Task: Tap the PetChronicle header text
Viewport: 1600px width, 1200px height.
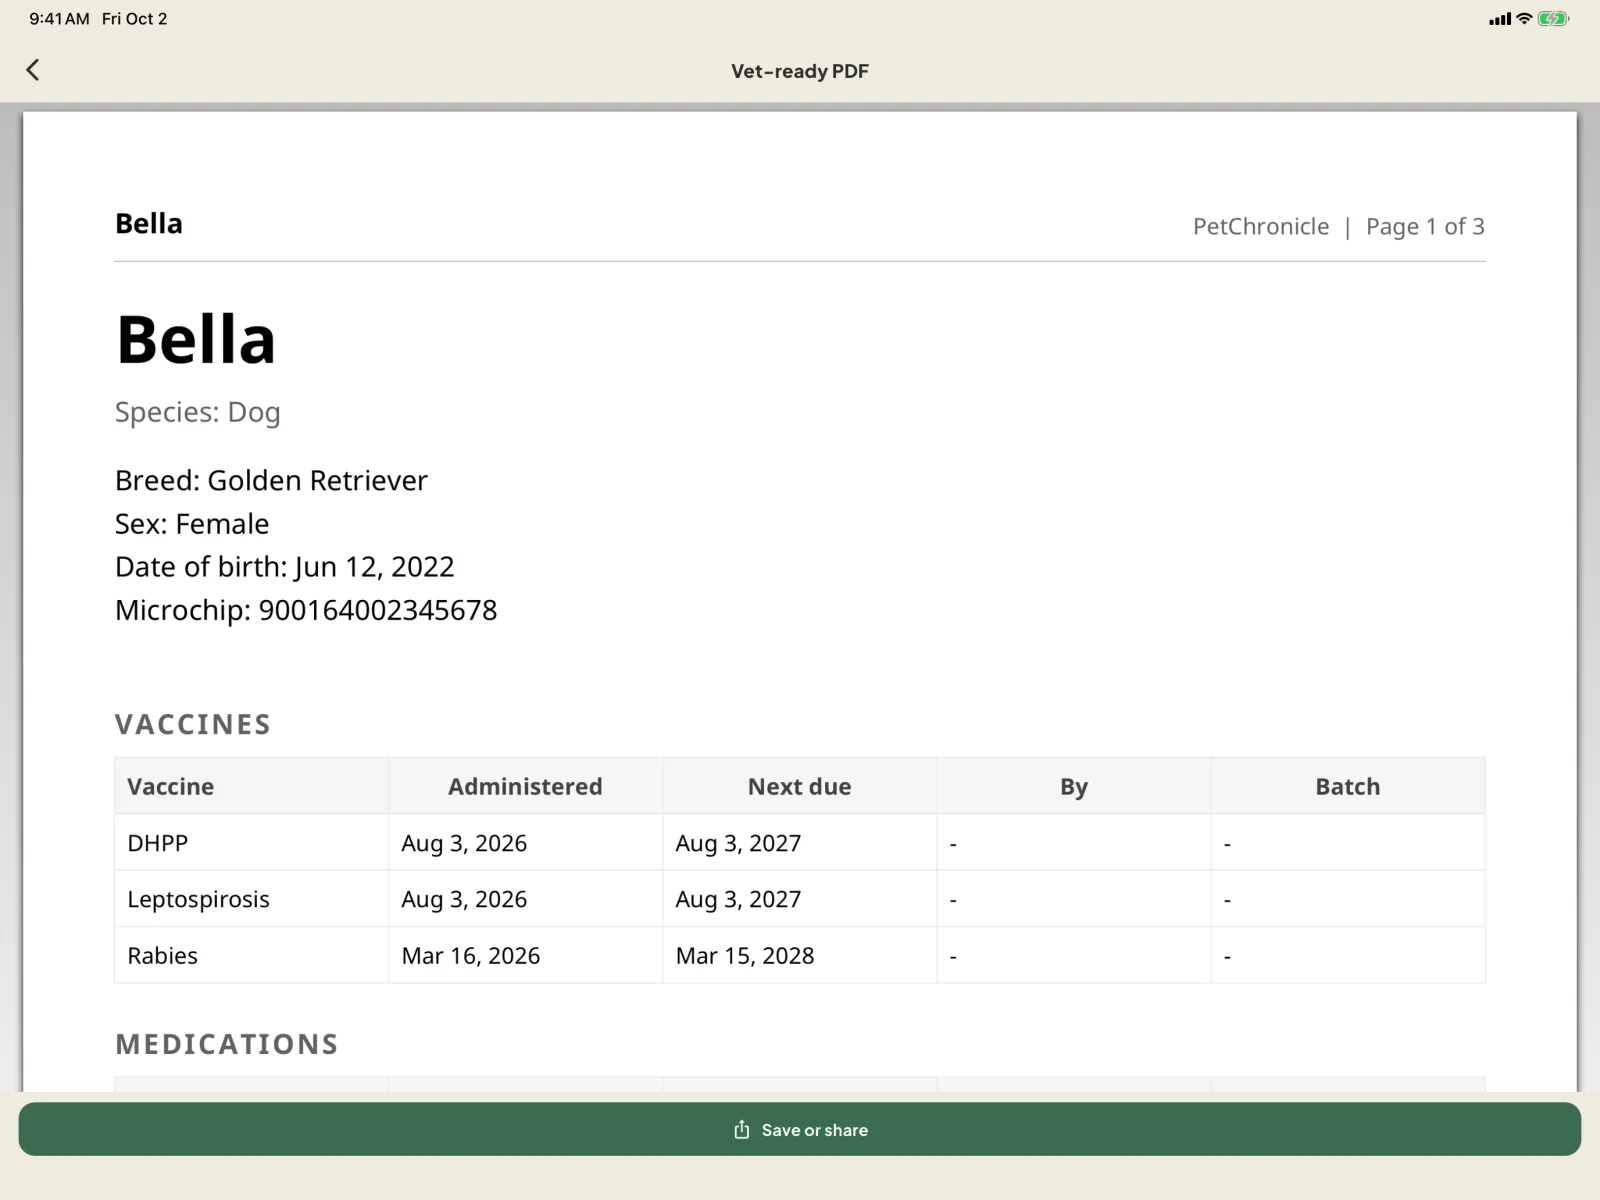Action: (1261, 226)
